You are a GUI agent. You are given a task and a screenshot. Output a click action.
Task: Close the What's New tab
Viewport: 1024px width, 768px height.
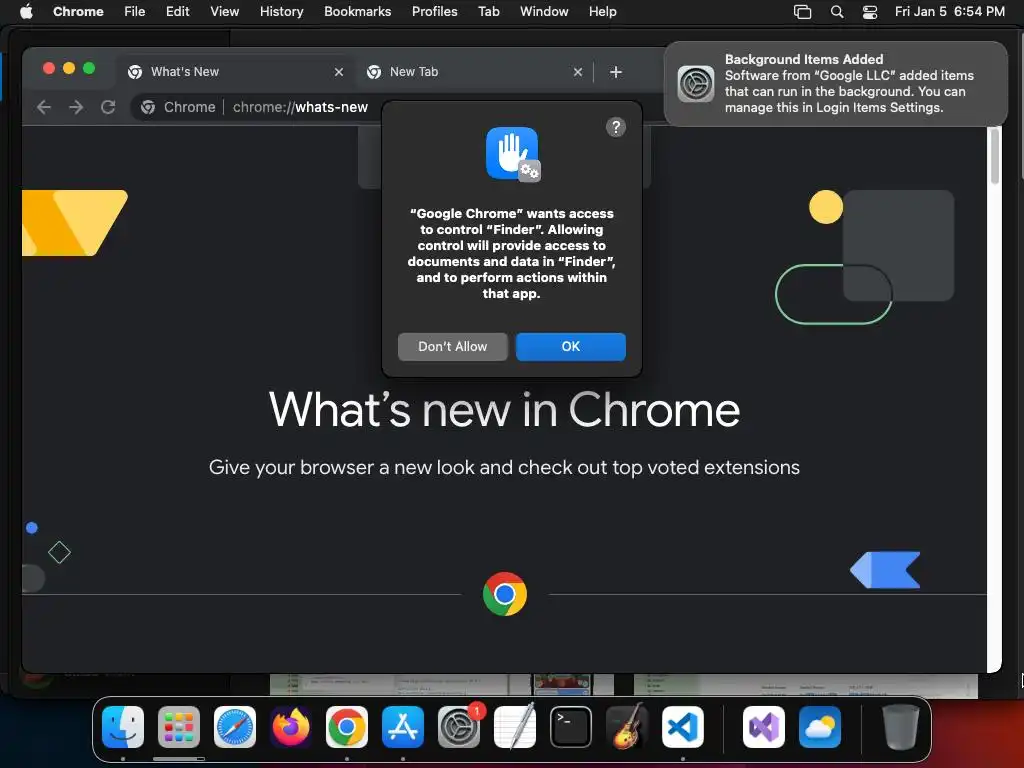[338, 72]
